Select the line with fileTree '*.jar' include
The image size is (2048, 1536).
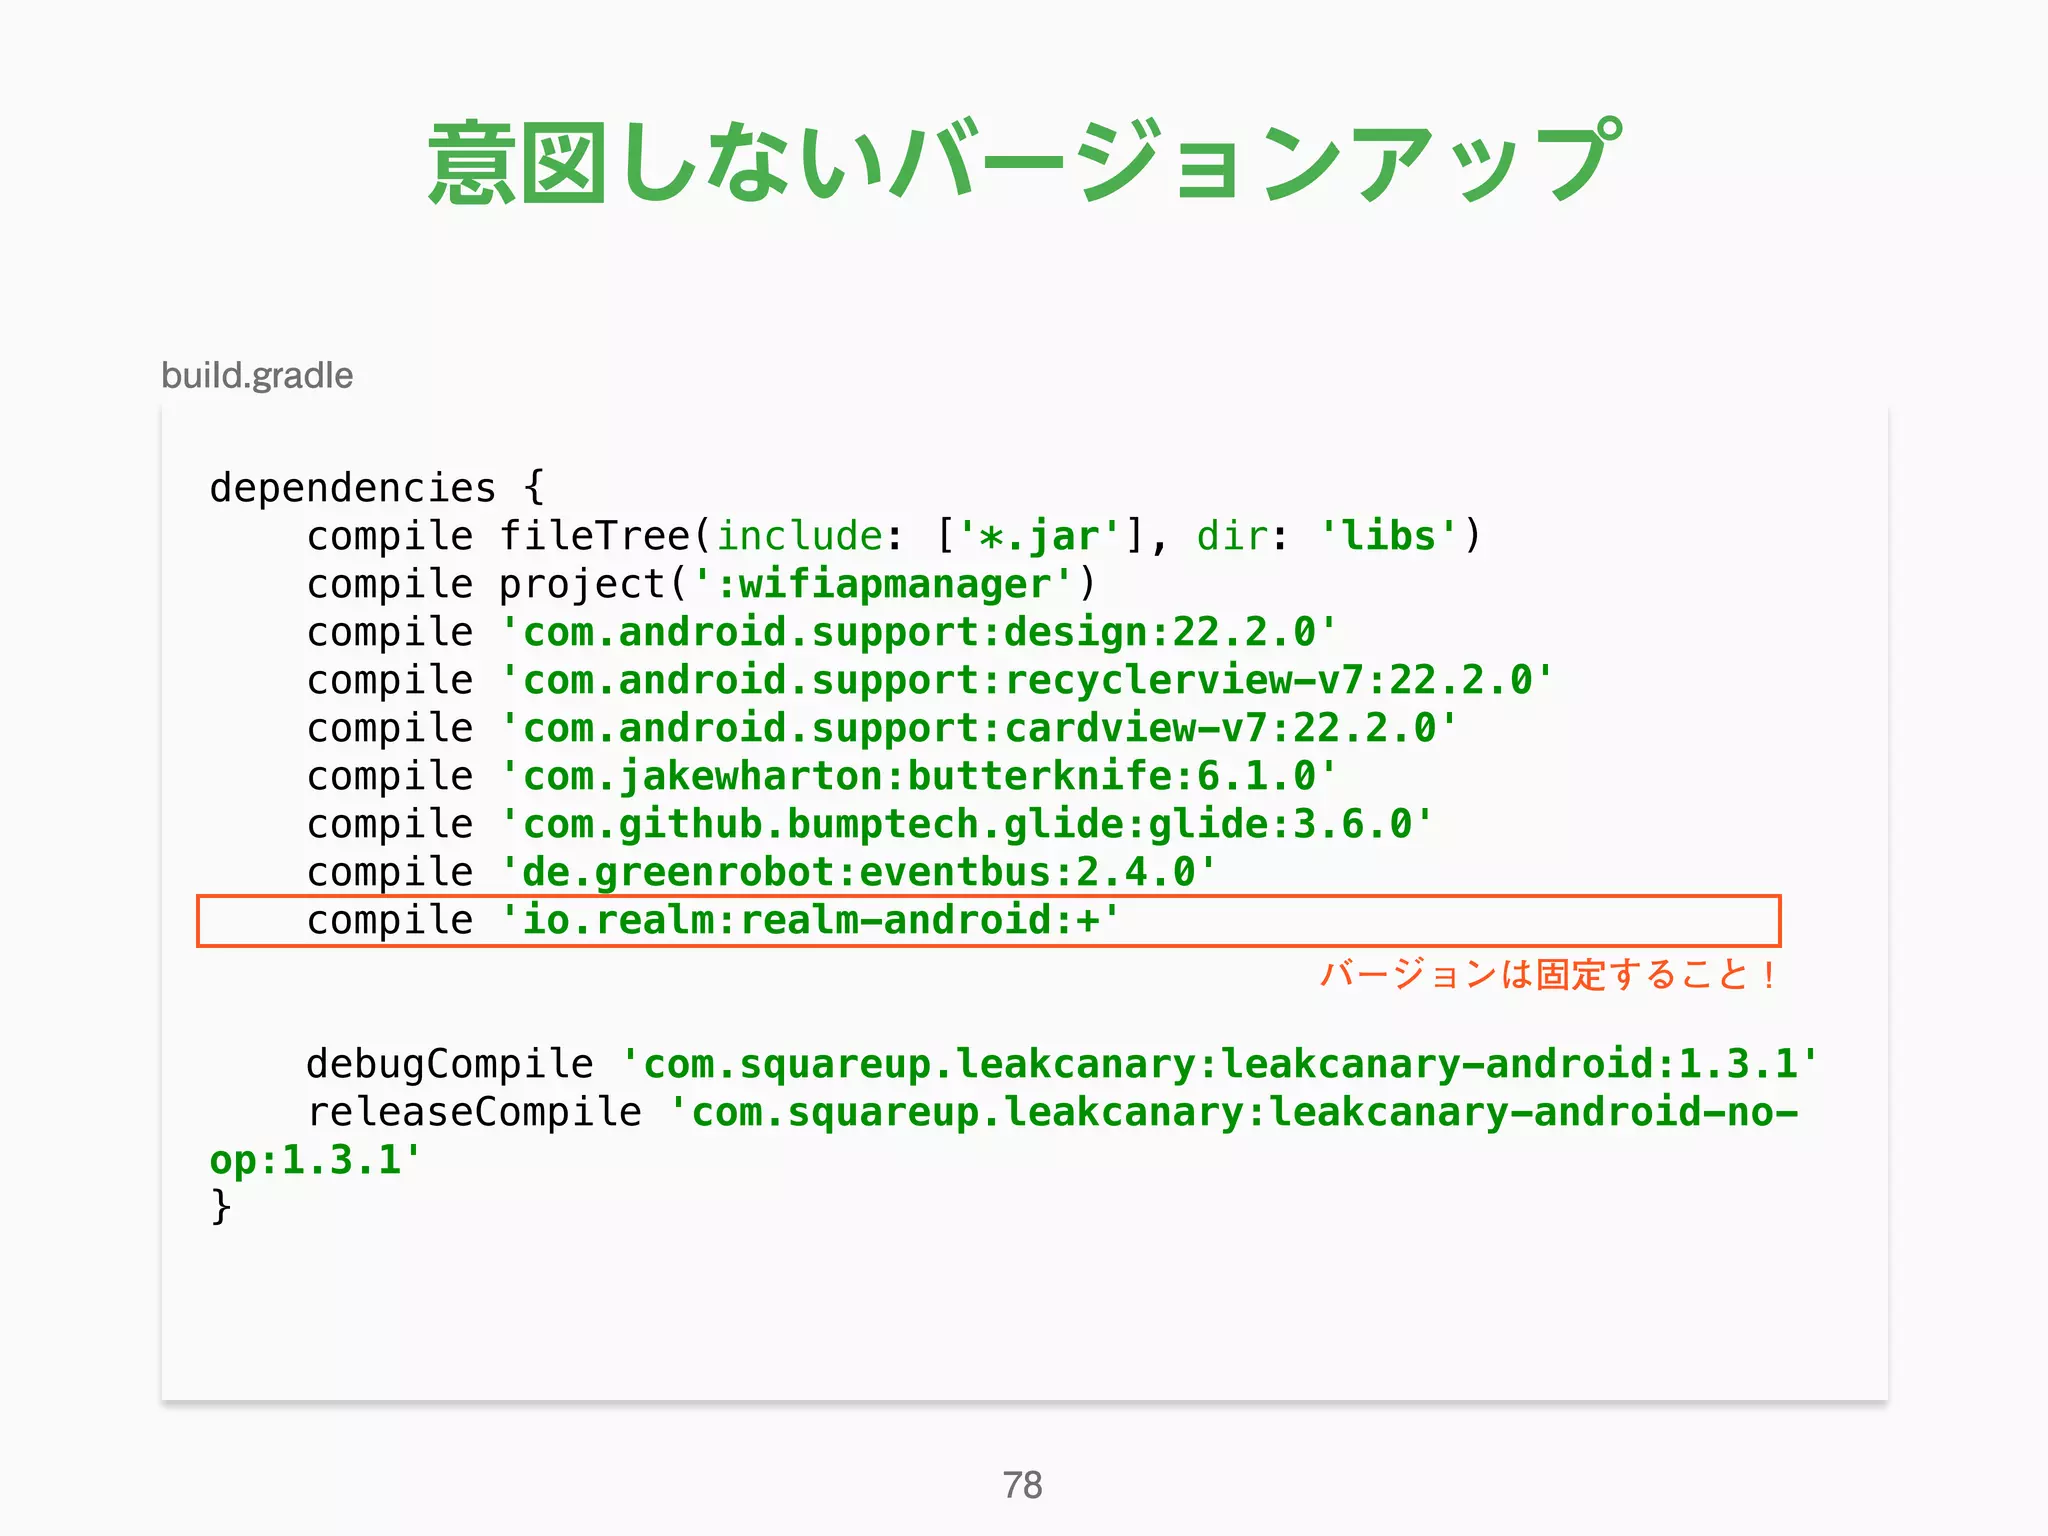[894, 536]
